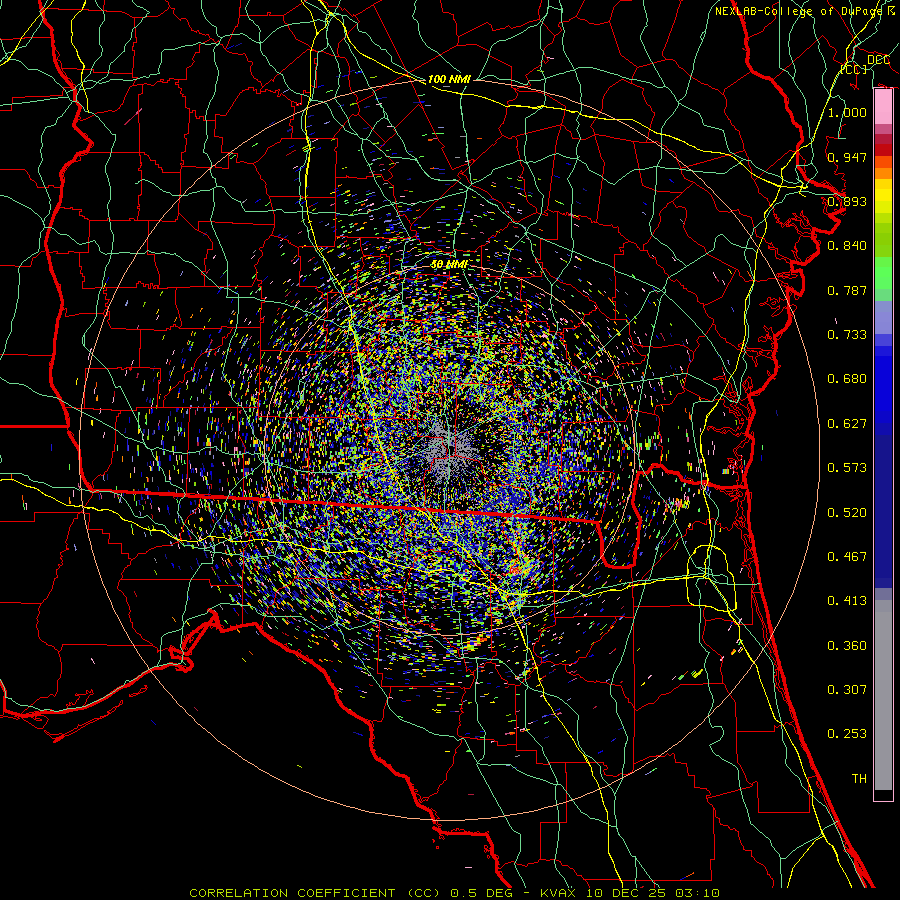Pick the lavender swatch on the color bar
This screenshot has width=900, height=900.
tap(883, 317)
